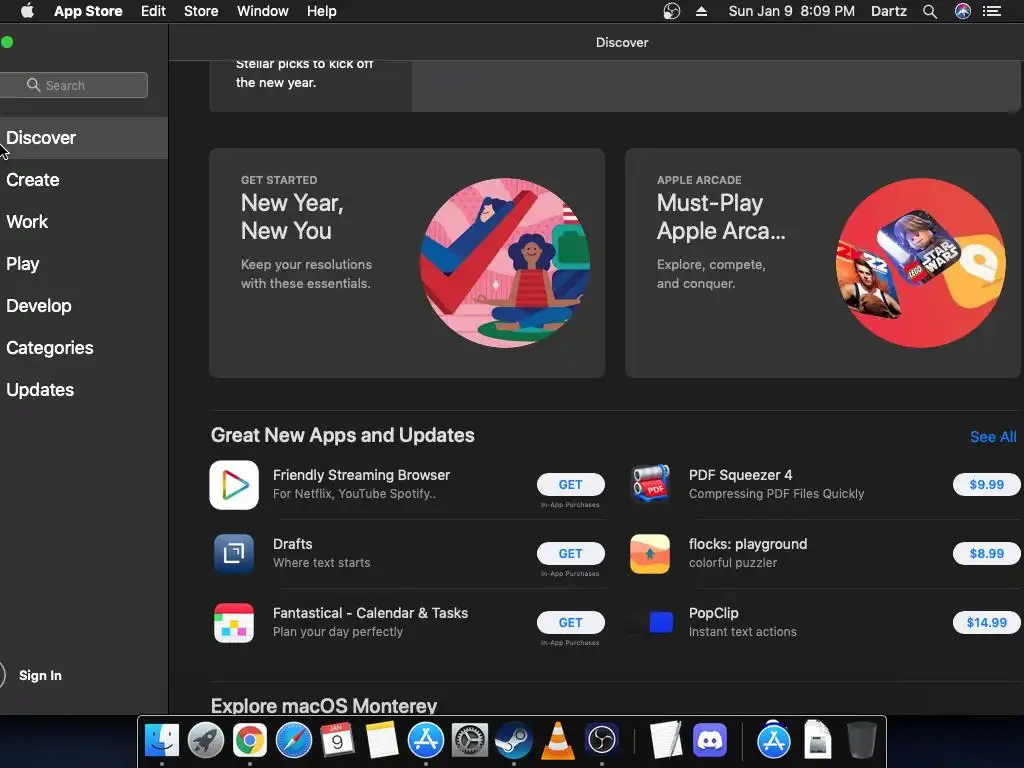1024x768 pixels.
Task: Click Sign In at sidebar bottom
Action: click(40, 675)
